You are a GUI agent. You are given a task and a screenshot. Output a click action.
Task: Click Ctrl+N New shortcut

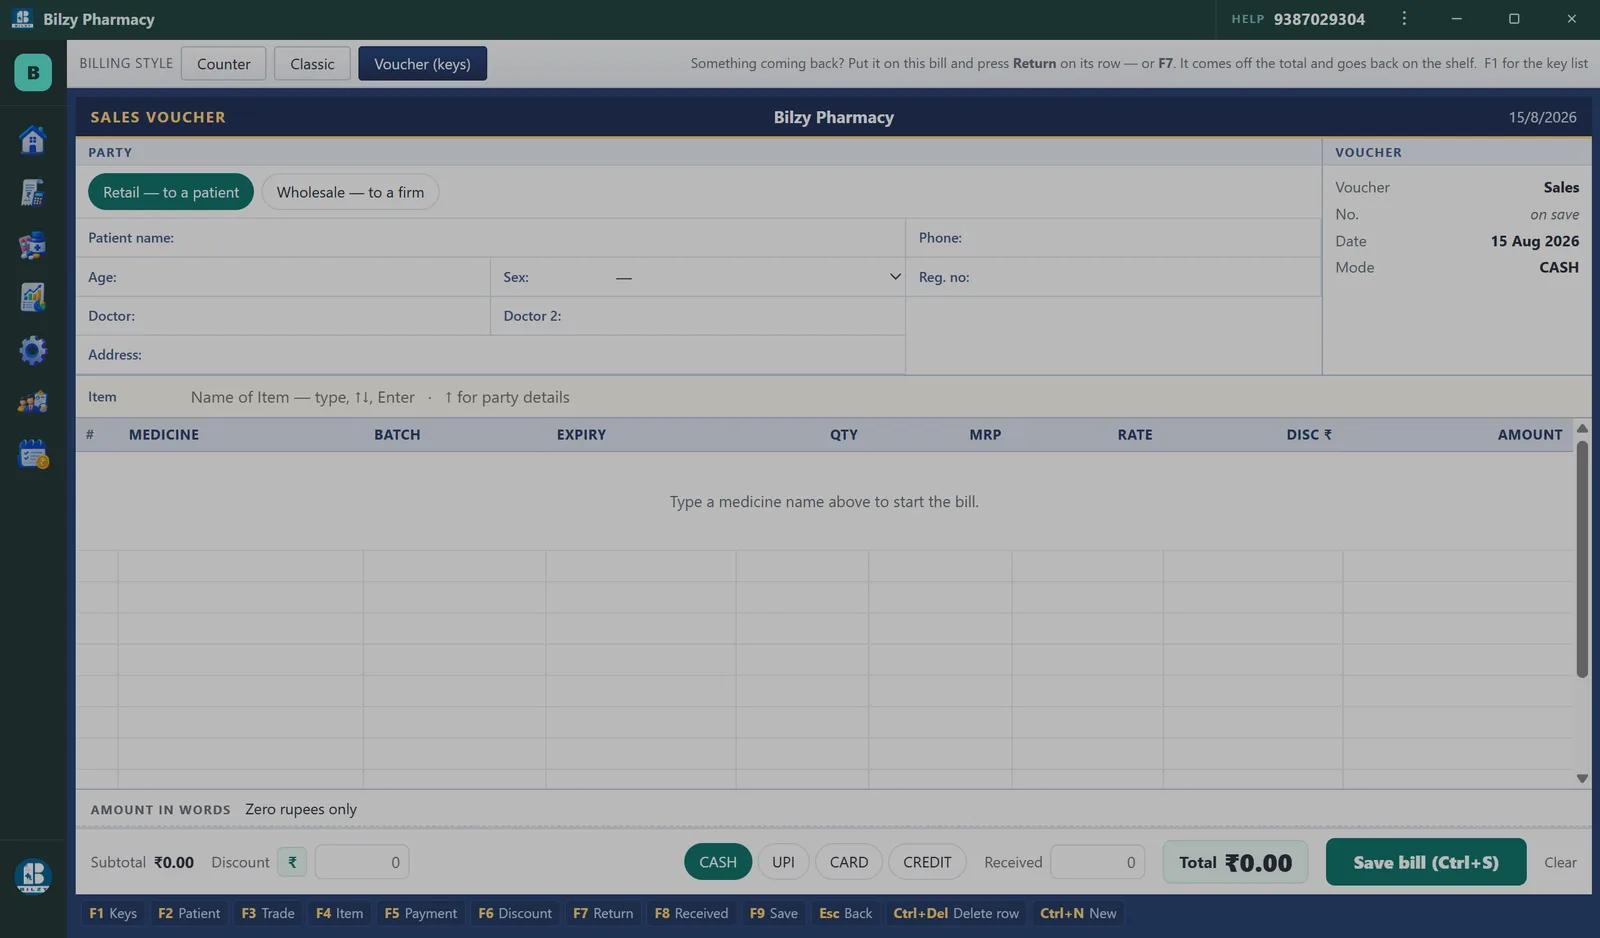(x=1078, y=913)
